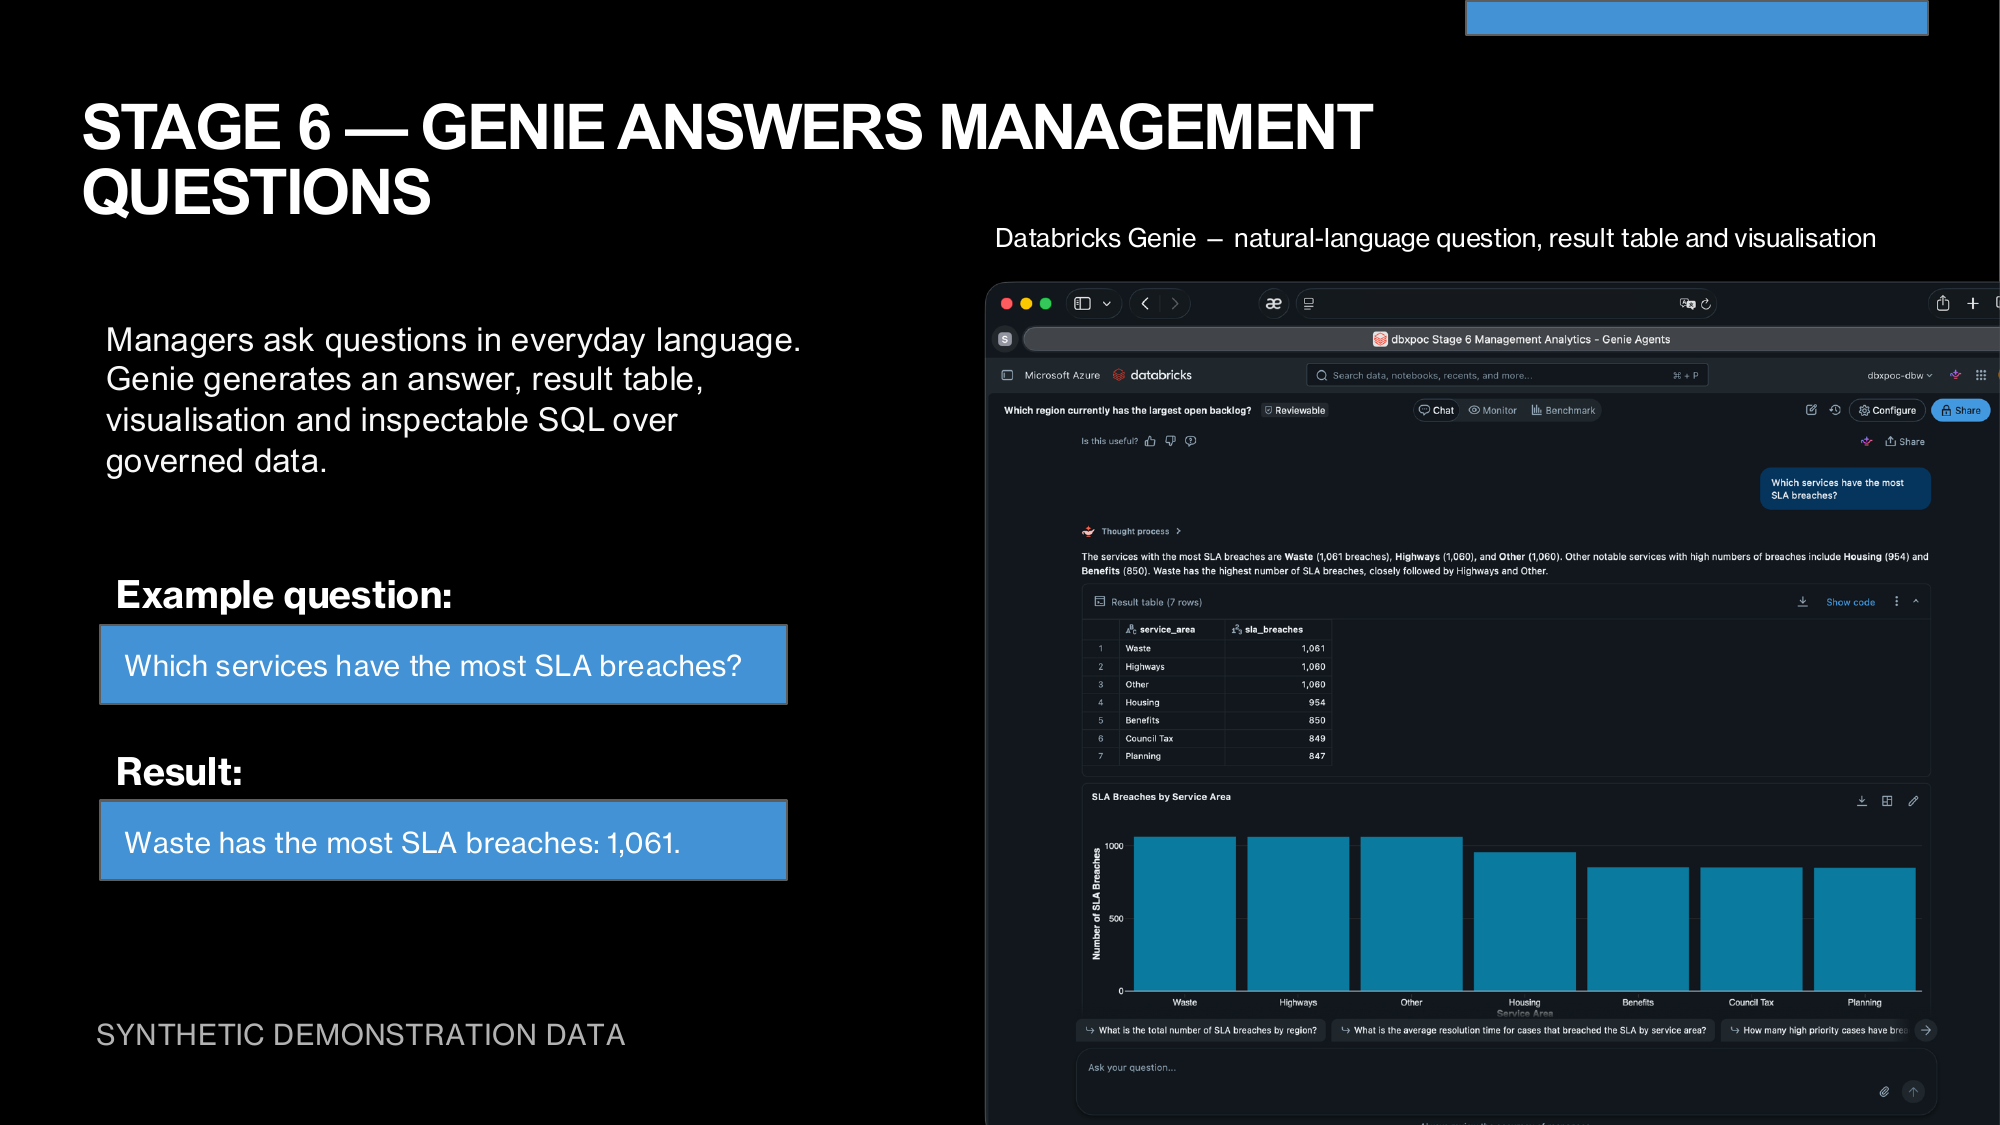2000x1125 pixels.
Task: Click the ae extension icon in Safari toolbar
Action: tap(1273, 304)
